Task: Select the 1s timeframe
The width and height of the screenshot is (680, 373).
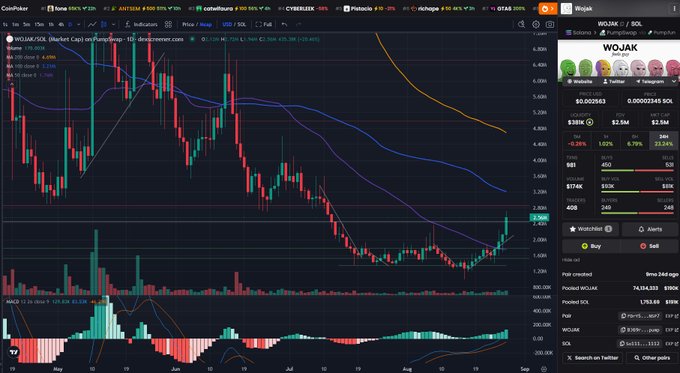Action: [5, 25]
